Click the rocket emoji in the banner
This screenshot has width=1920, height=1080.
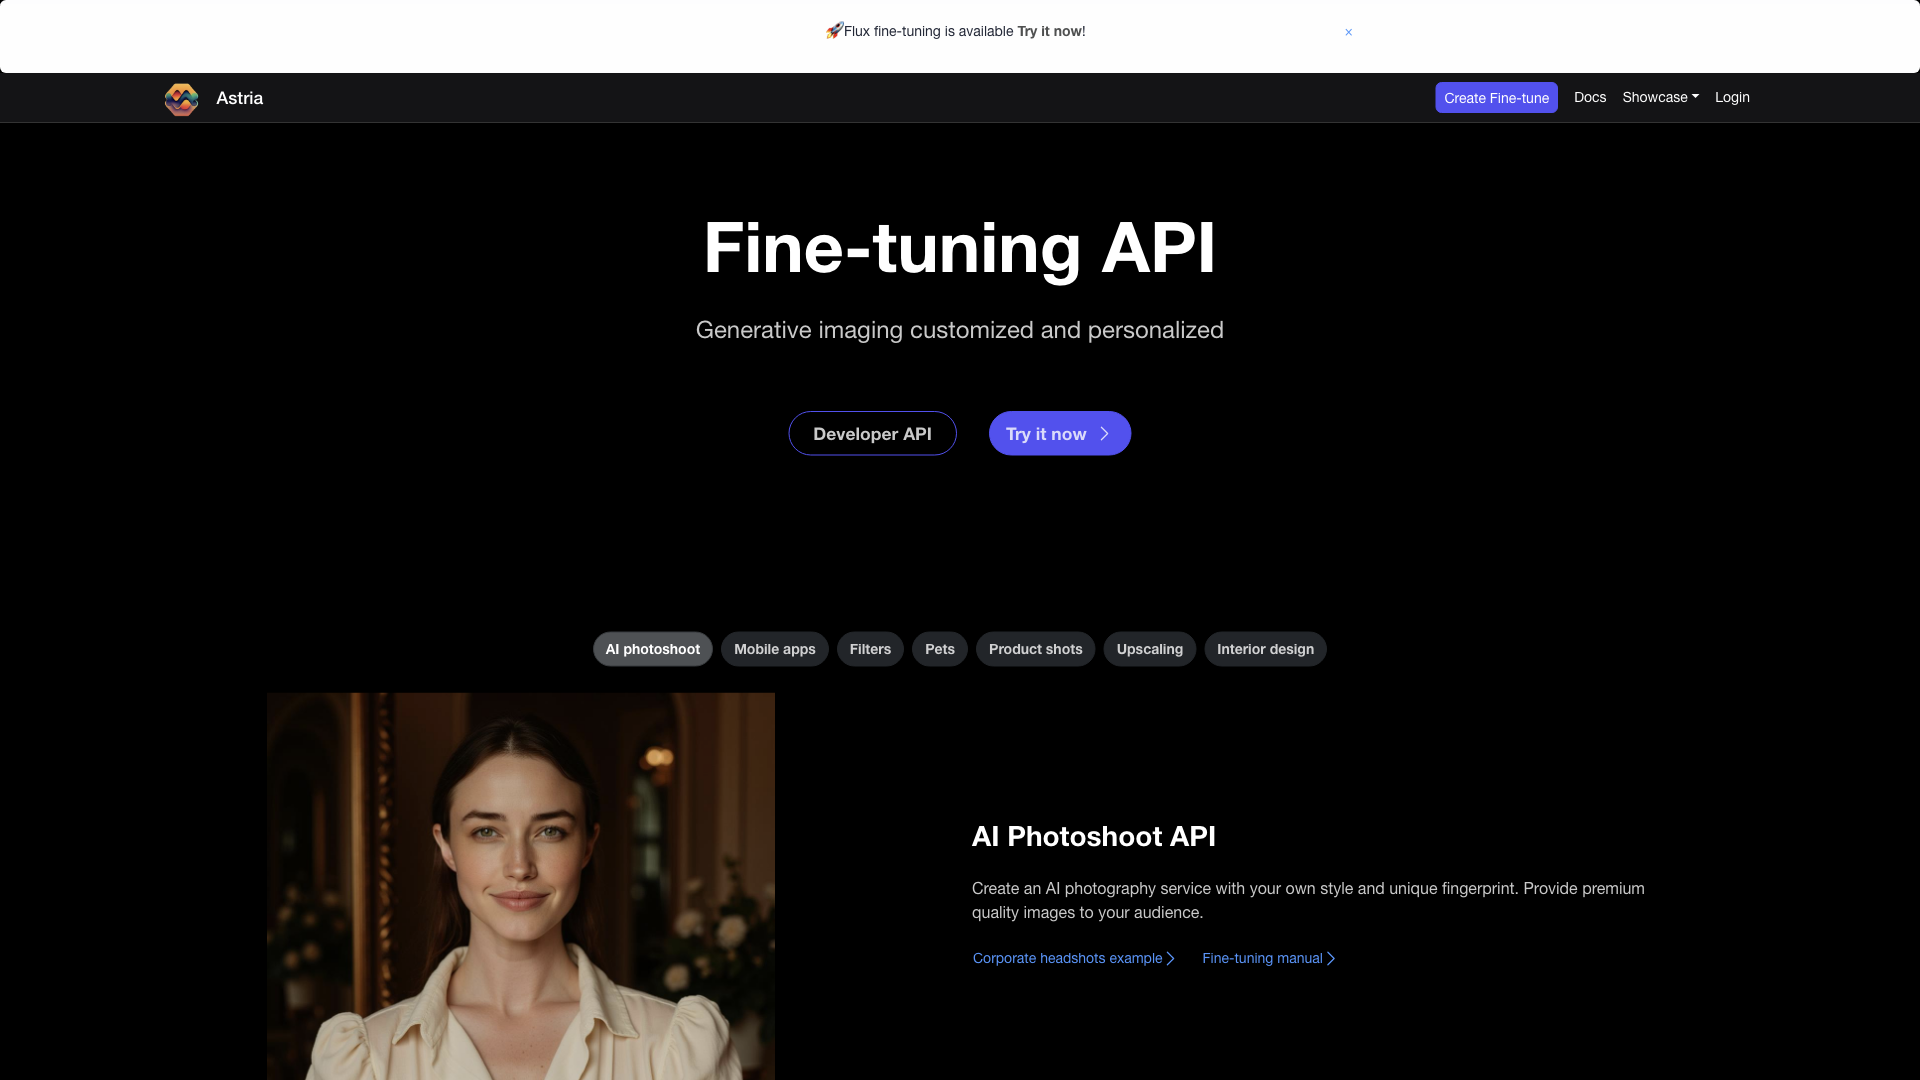(x=836, y=31)
